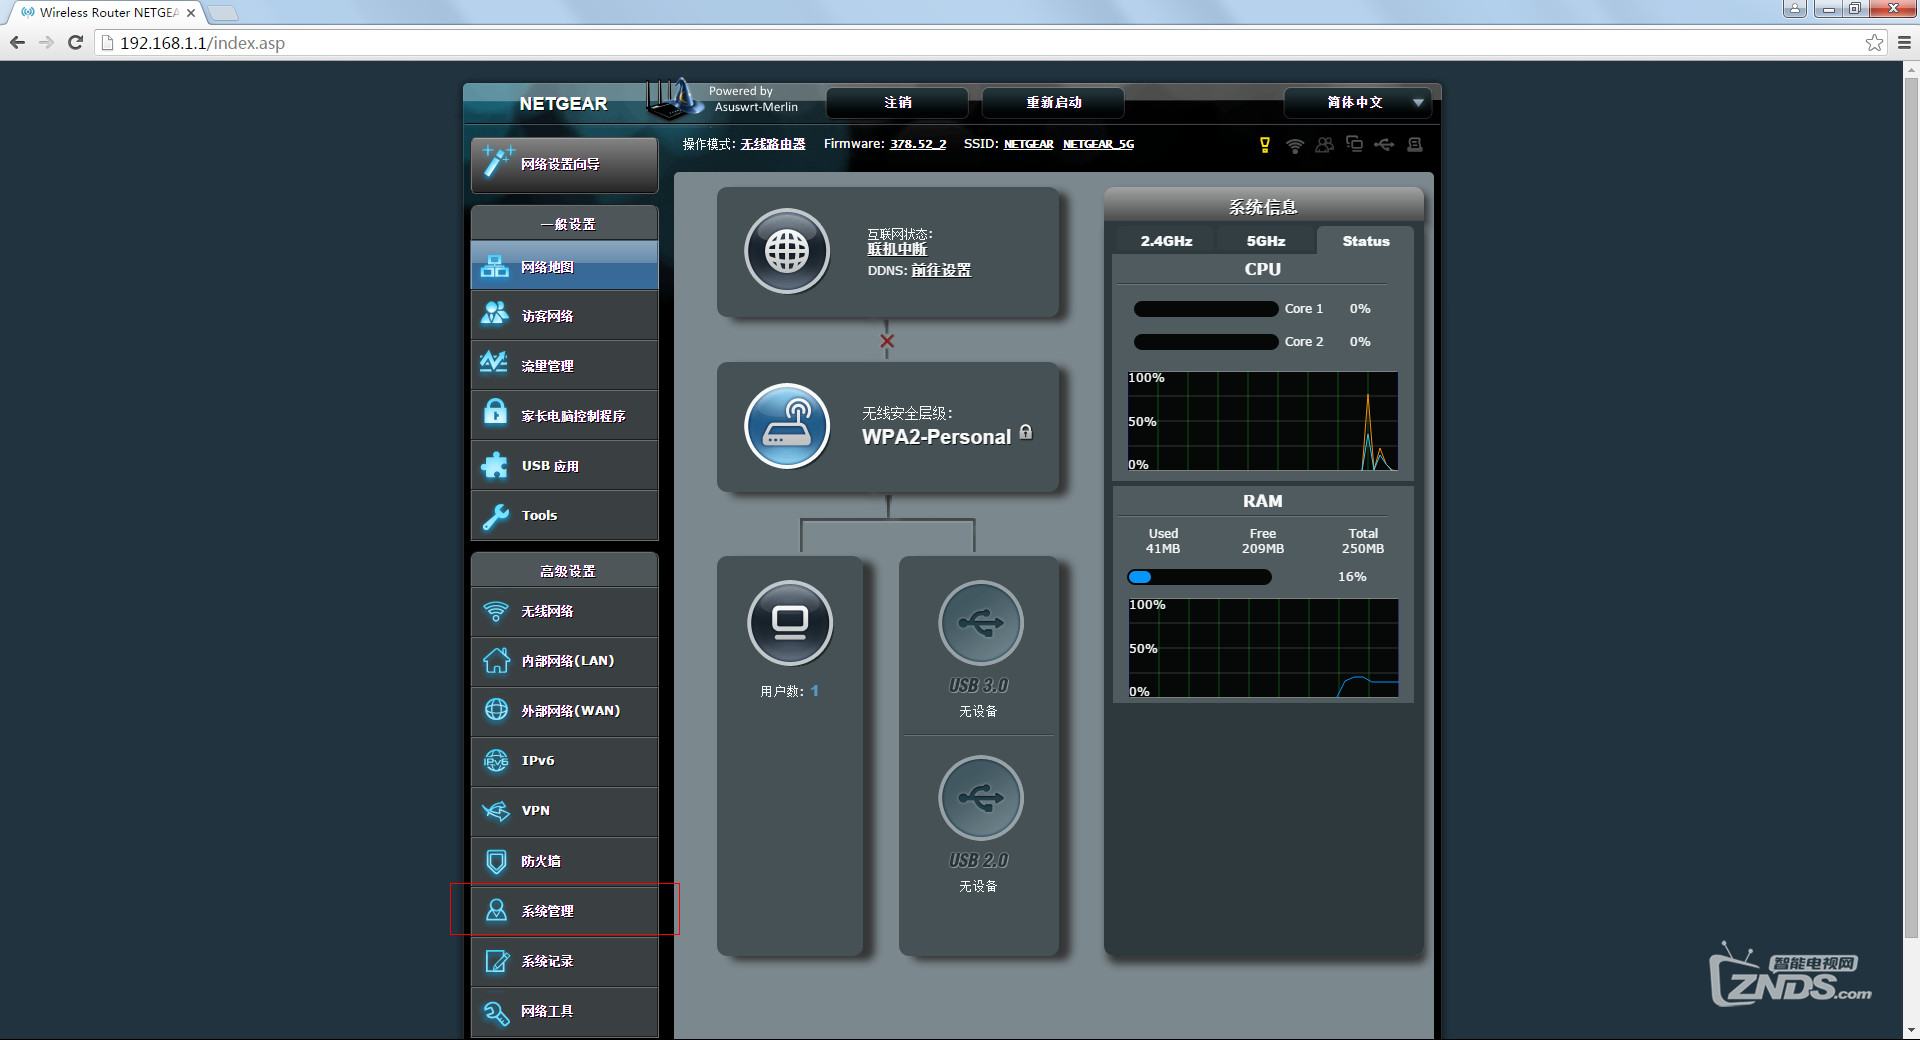The height and width of the screenshot is (1040, 1920).
Task: Click the internet globe status icon
Action: [x=787, y=251]
